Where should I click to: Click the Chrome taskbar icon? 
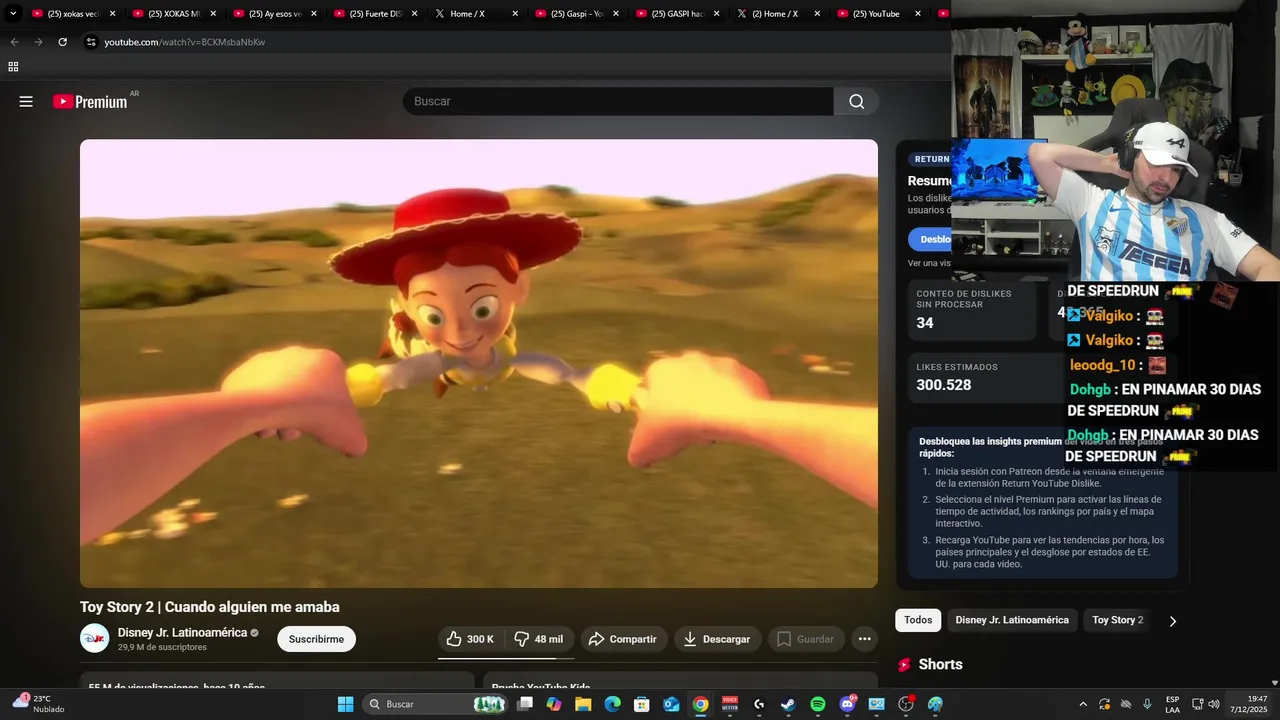click(x=701, y=704)
